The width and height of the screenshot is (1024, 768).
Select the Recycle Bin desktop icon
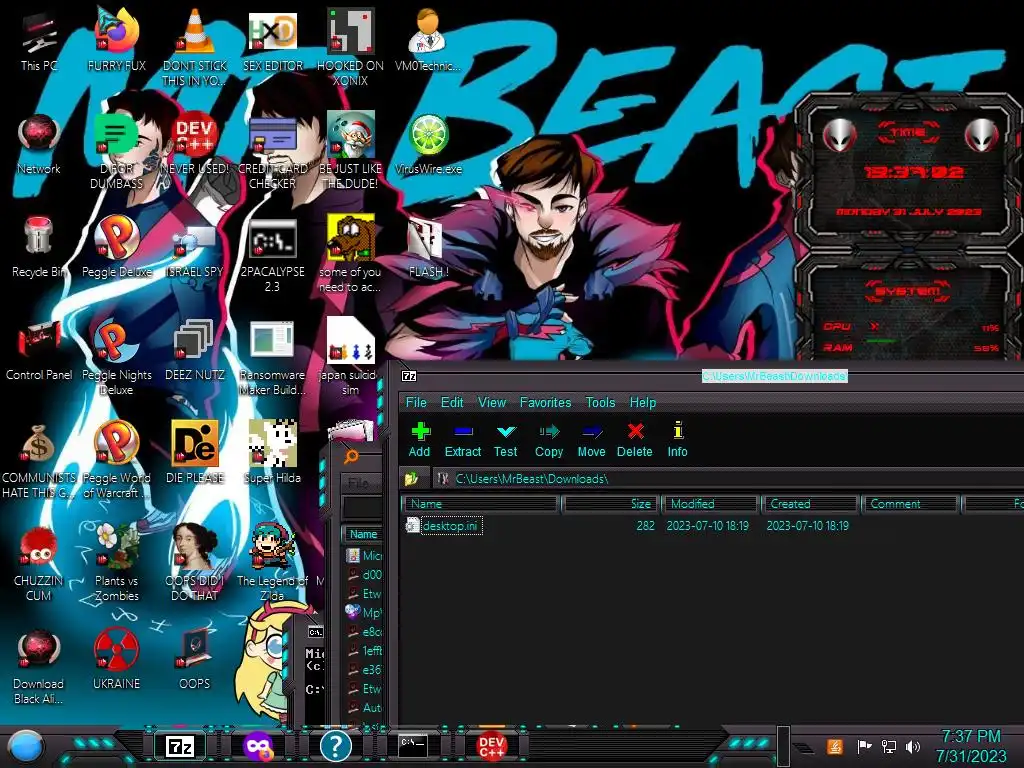pos(39,247)
